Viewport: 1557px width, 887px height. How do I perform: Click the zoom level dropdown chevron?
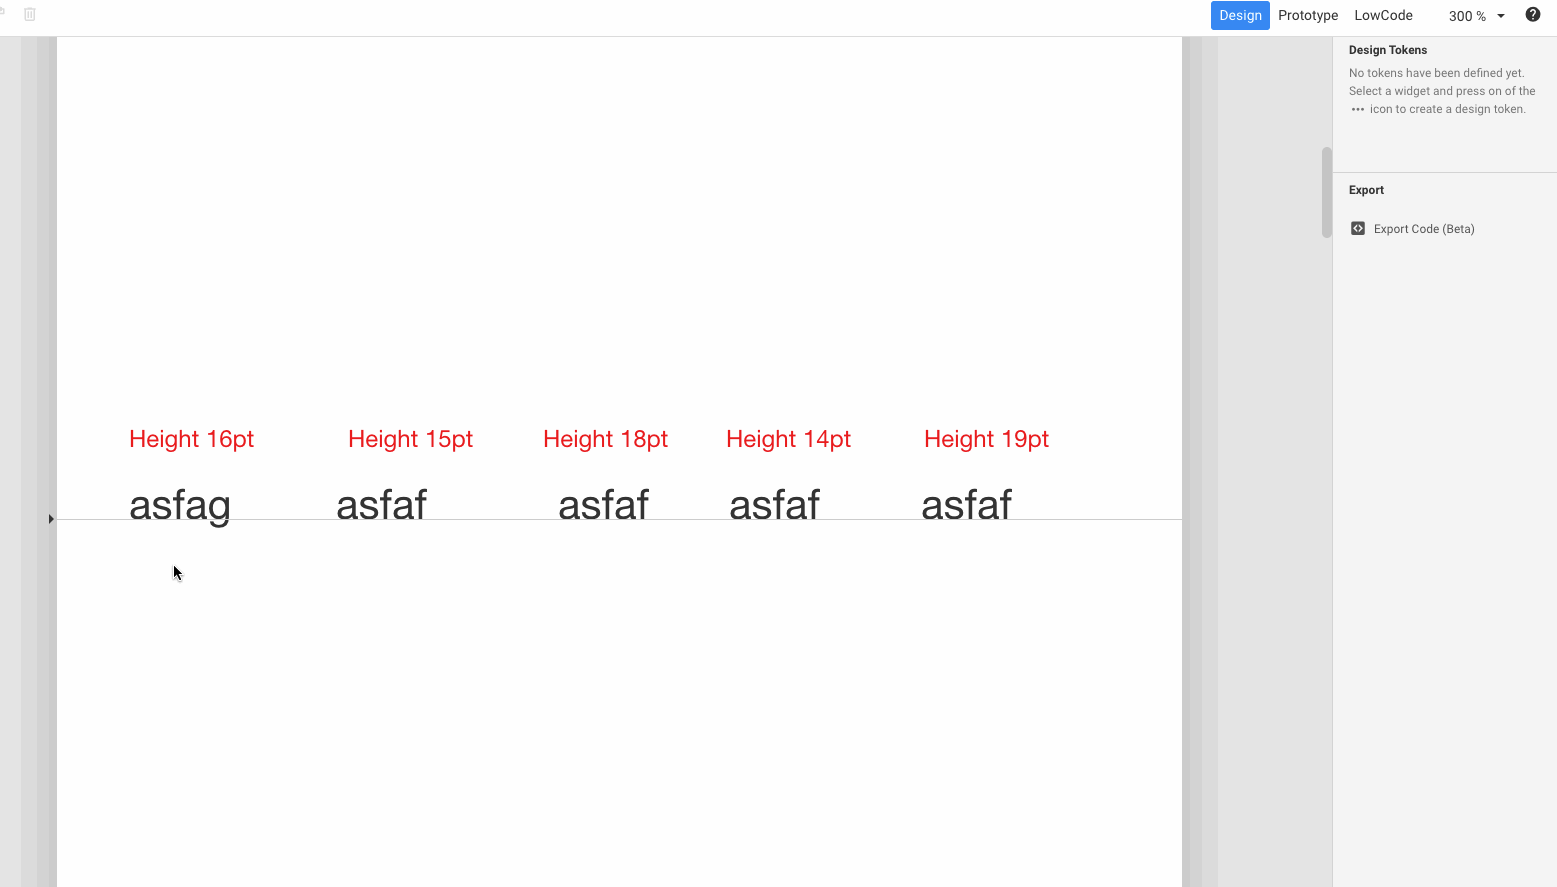click(1500, 16)
